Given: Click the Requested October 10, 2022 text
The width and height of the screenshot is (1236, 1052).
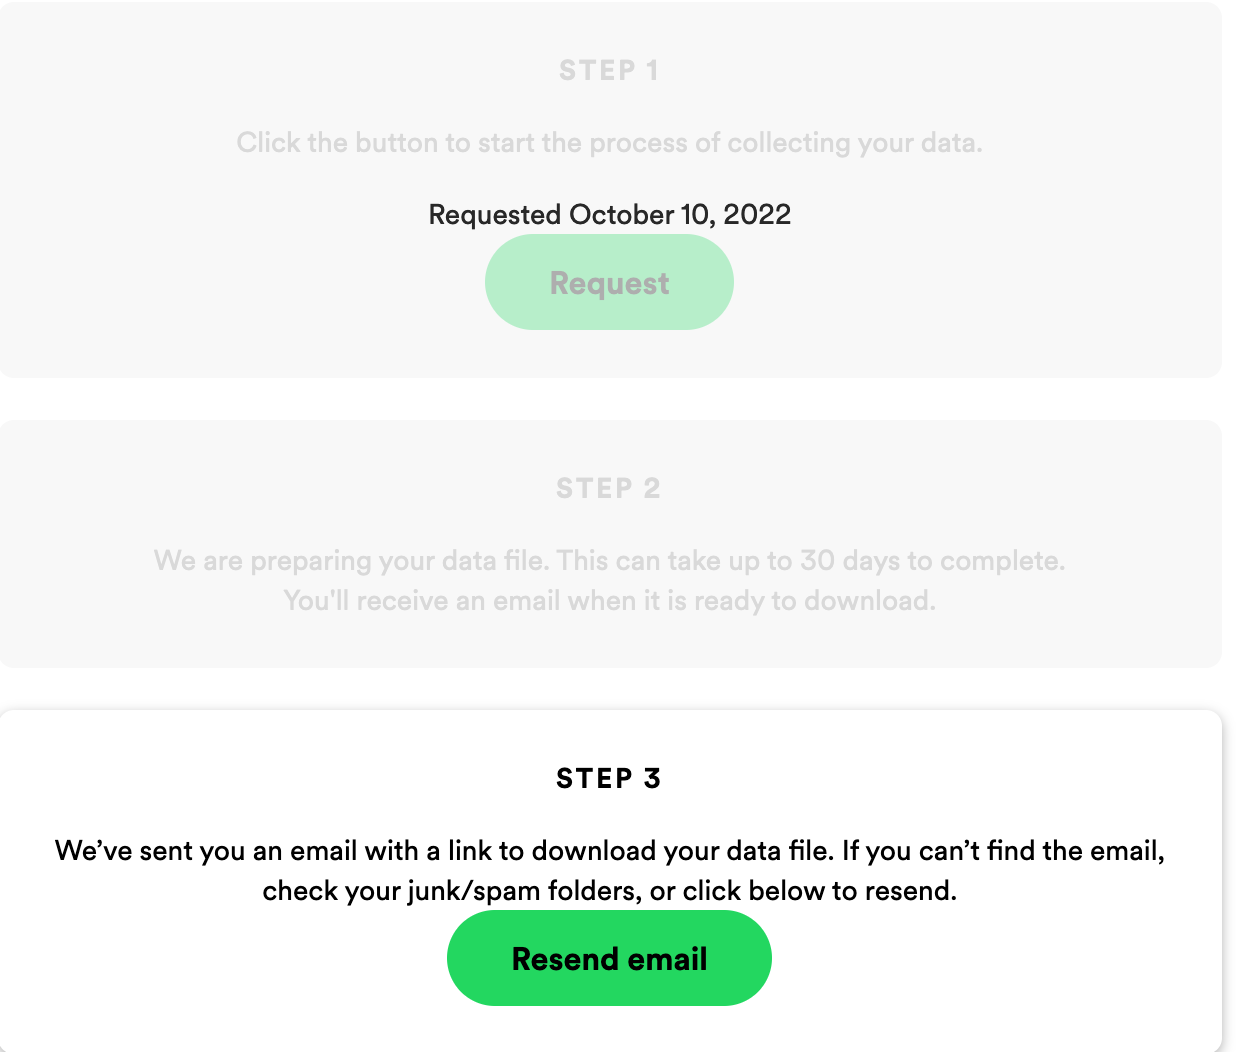Looking at the screenshot, I should [610, 215].
